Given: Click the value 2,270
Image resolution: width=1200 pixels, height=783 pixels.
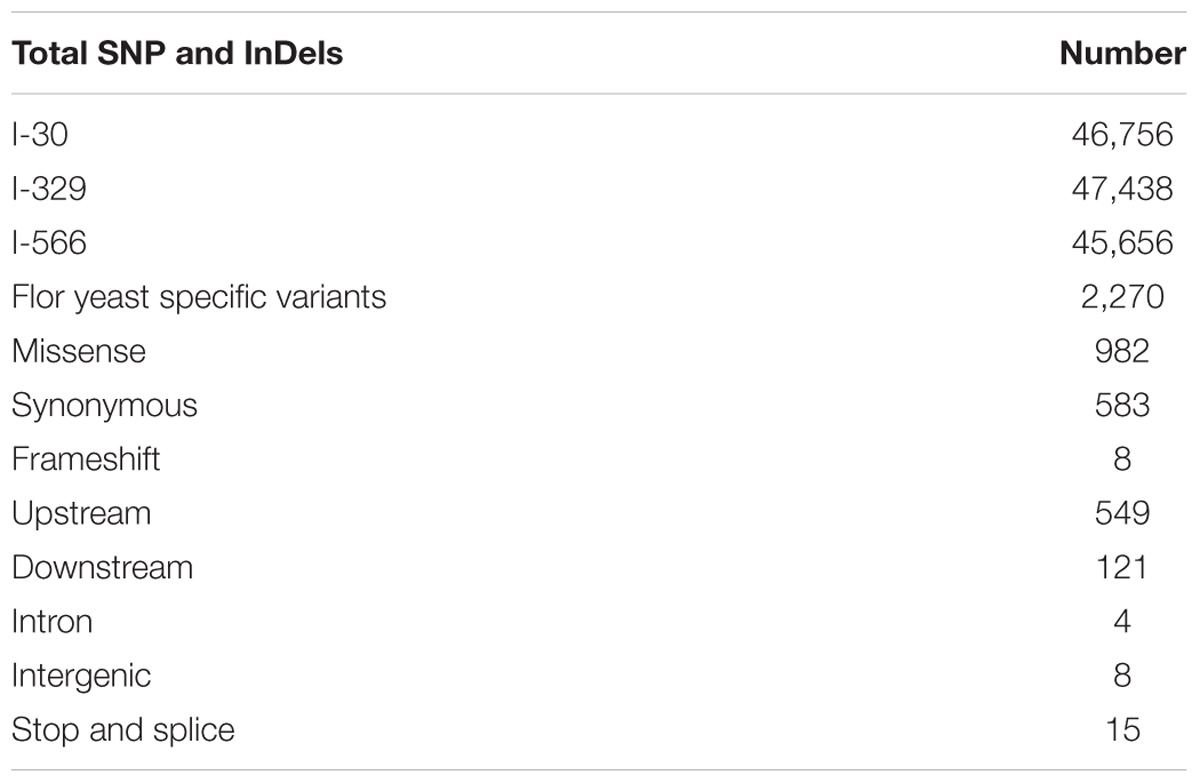Looking at the screenshot, I should pyautogui.click(x=1122, y=297).
